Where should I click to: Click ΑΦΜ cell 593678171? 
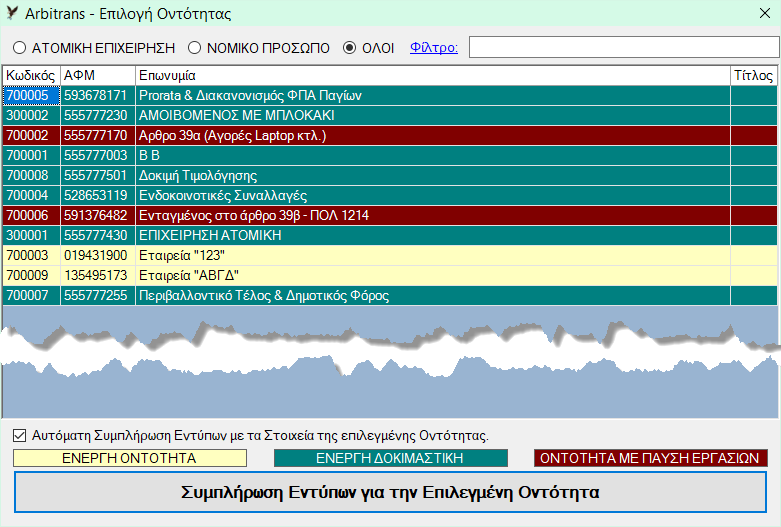tap(98, 96)
